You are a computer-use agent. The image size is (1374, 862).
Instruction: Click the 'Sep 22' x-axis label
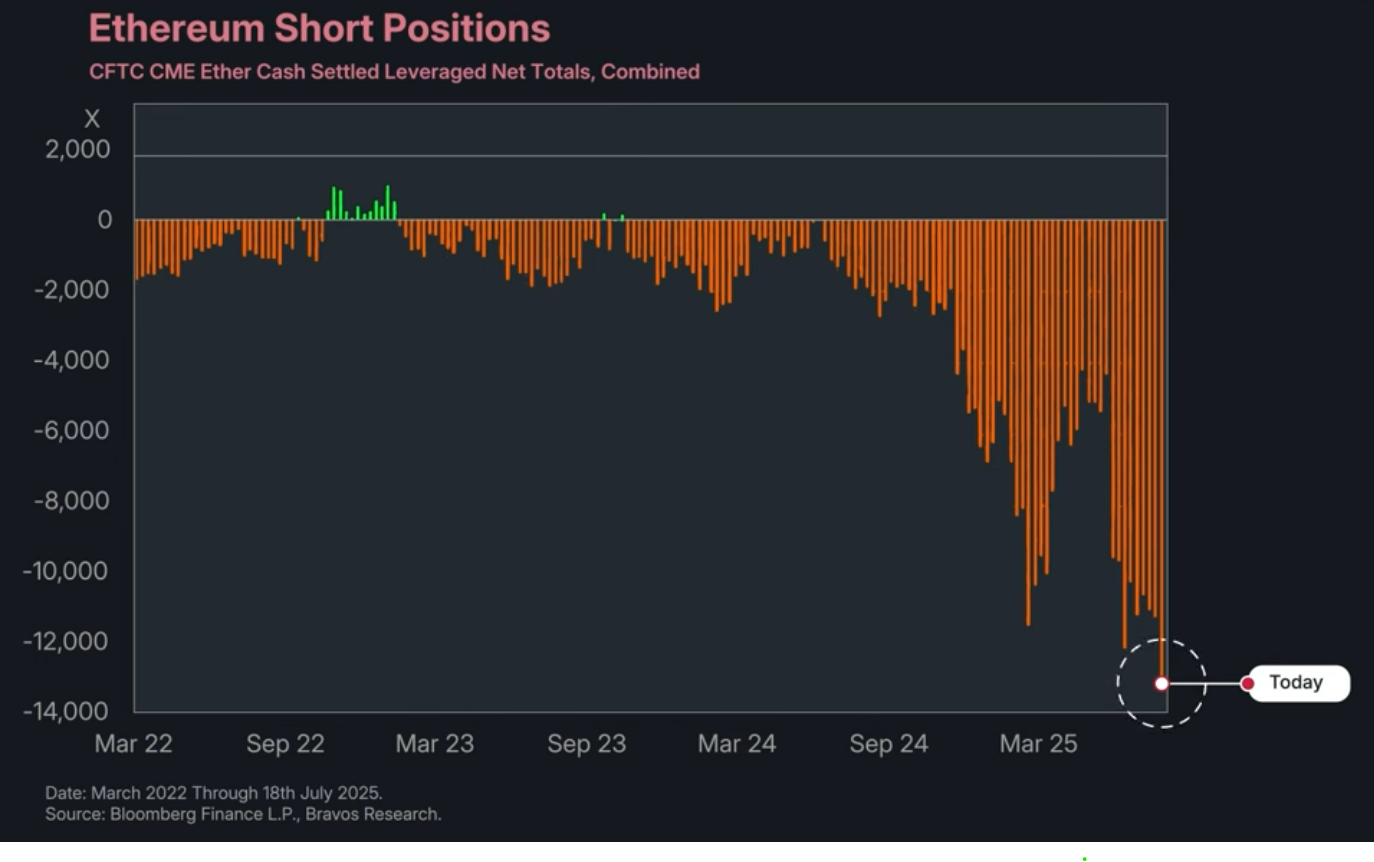tap(285, 744)
